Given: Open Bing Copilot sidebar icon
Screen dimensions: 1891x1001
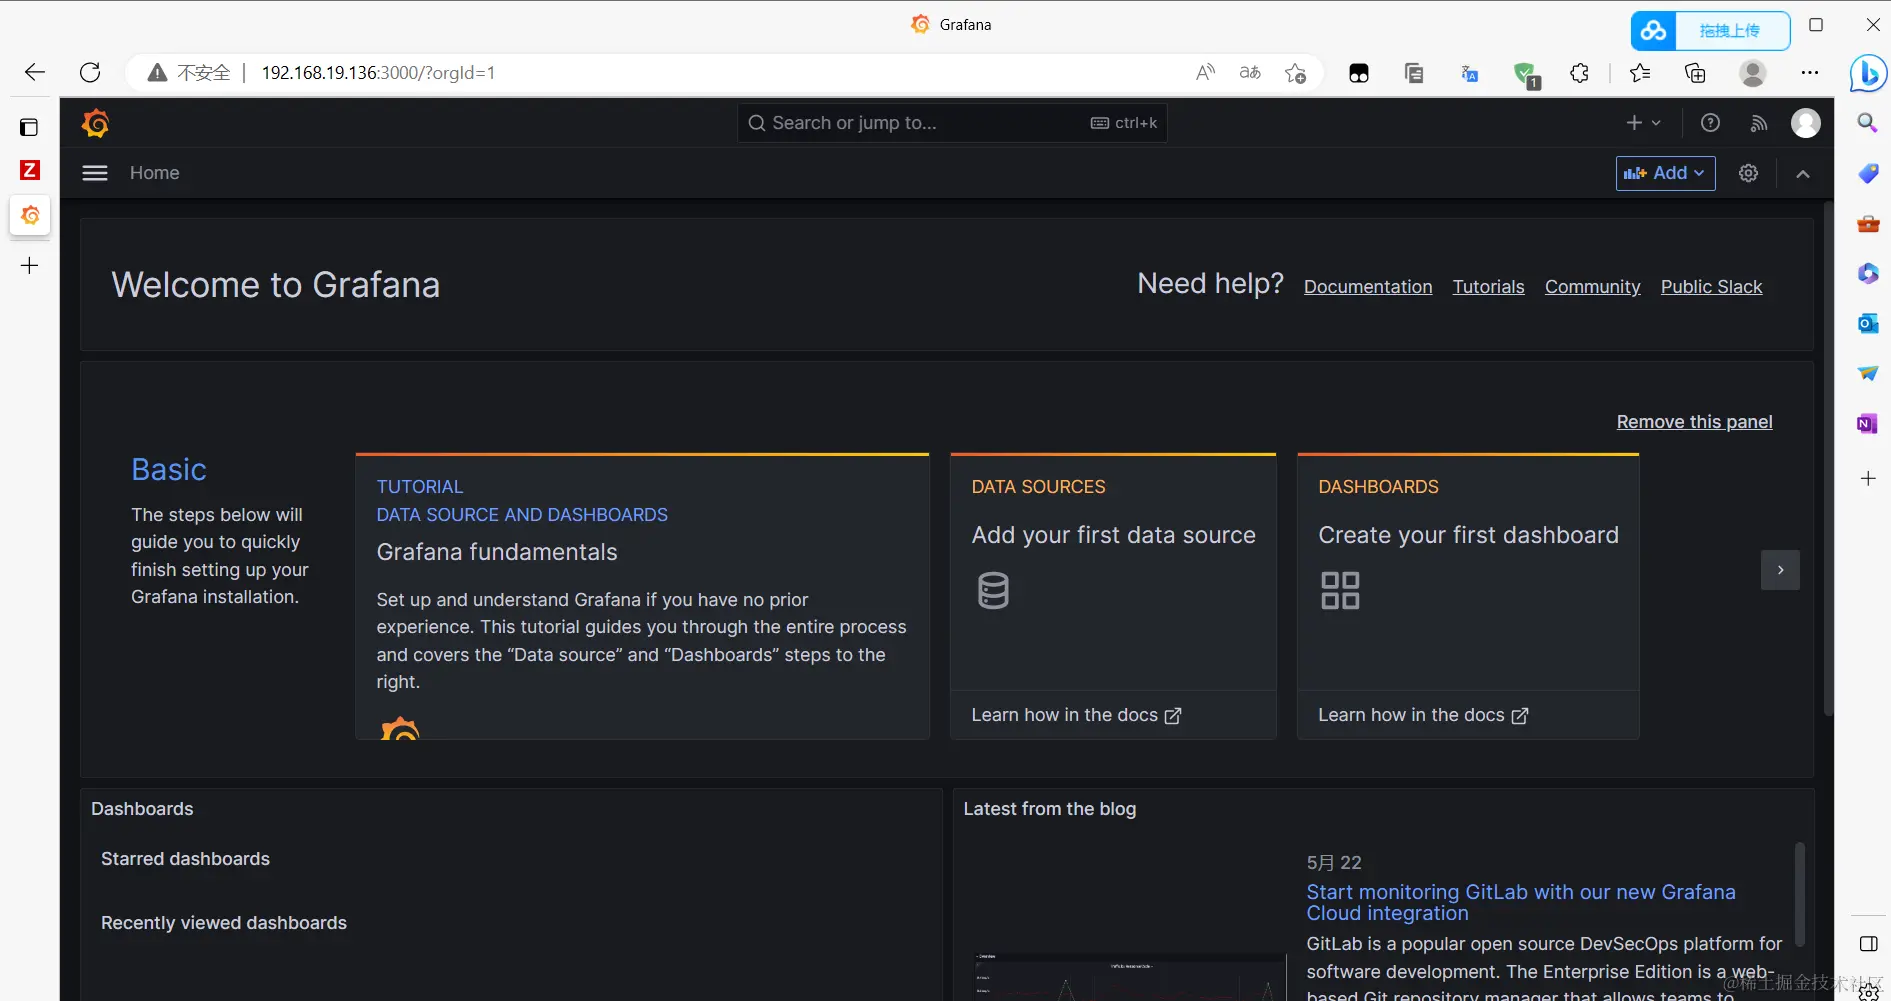Looking at the screenshot, I should (x=1868, y=73).
